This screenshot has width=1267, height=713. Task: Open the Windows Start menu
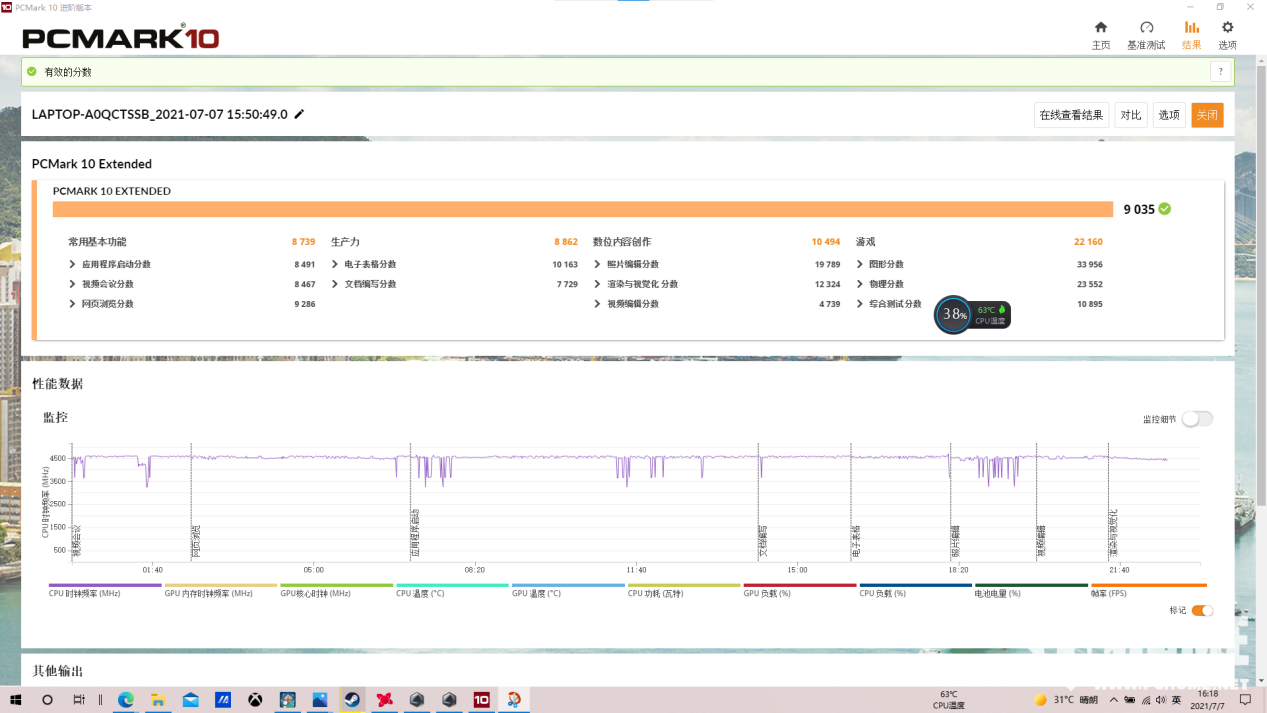point(16,700)
